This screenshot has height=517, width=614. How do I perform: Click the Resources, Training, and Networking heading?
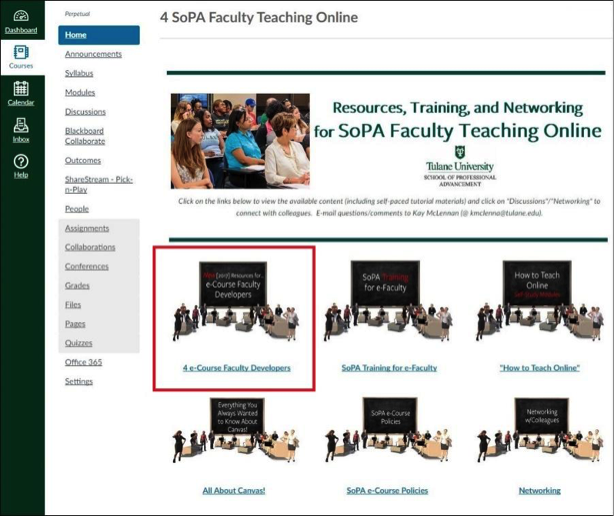coord(458,108)
